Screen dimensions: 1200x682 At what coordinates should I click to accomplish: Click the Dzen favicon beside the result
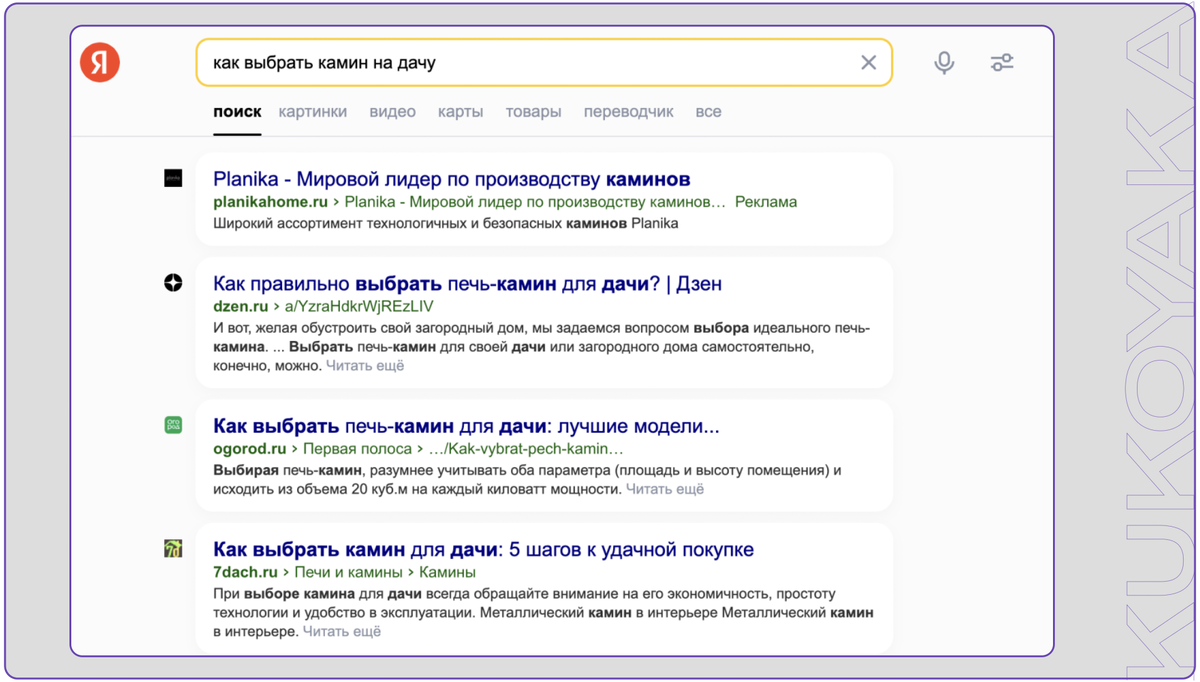pyautogui.click(x=173, y=283)
